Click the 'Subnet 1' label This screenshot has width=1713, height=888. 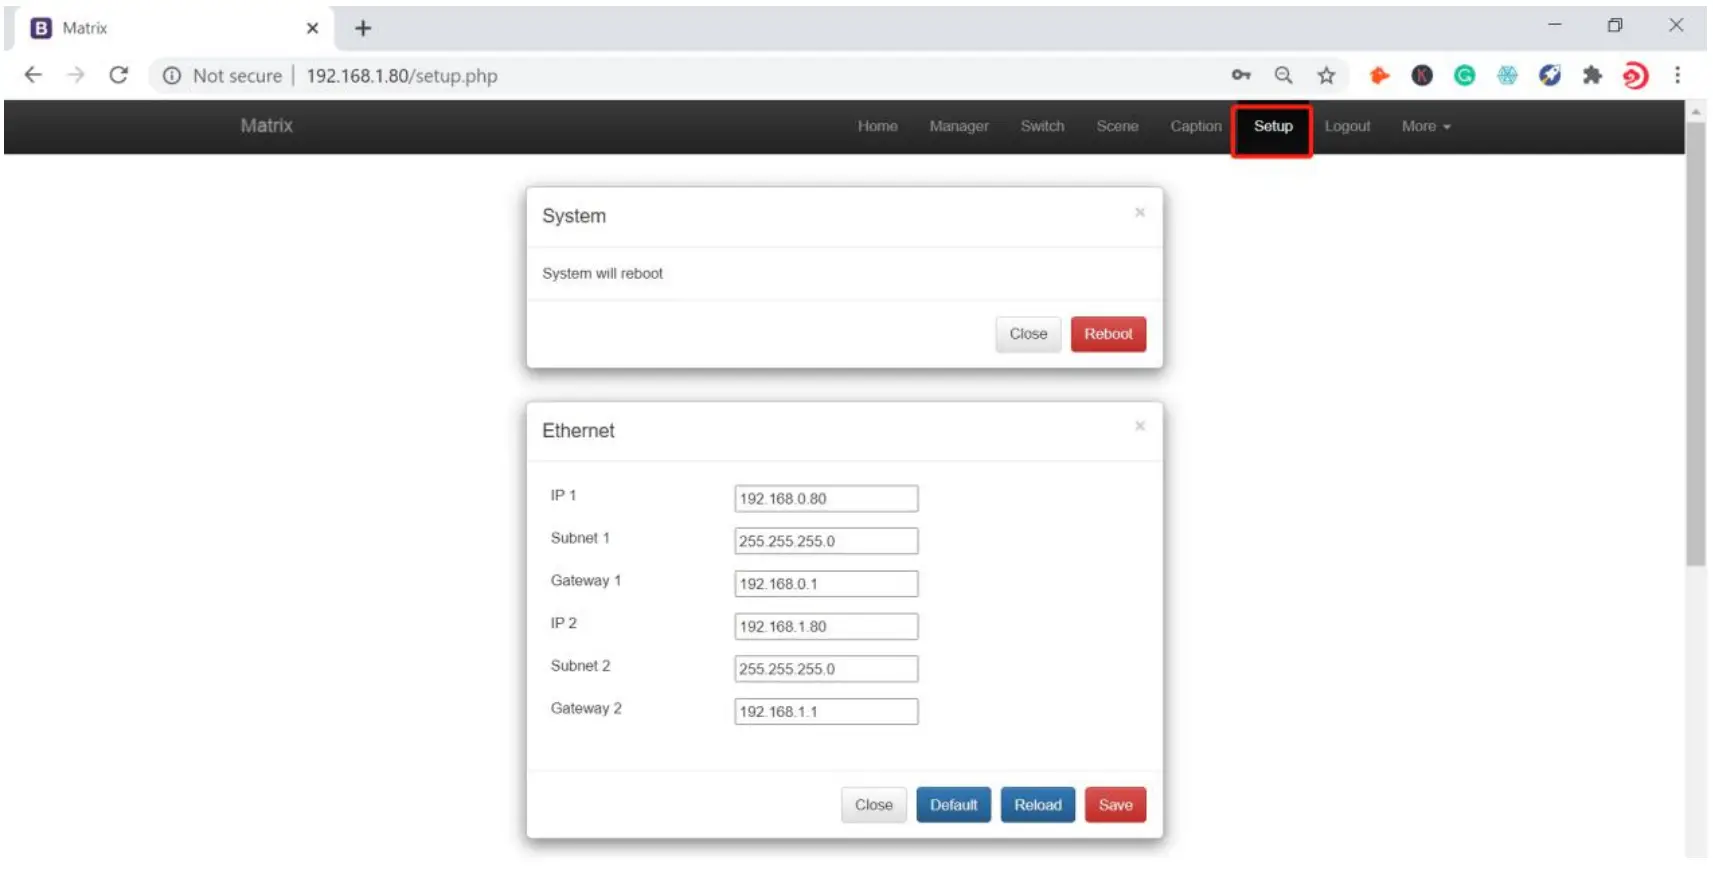tap(580, 538)
